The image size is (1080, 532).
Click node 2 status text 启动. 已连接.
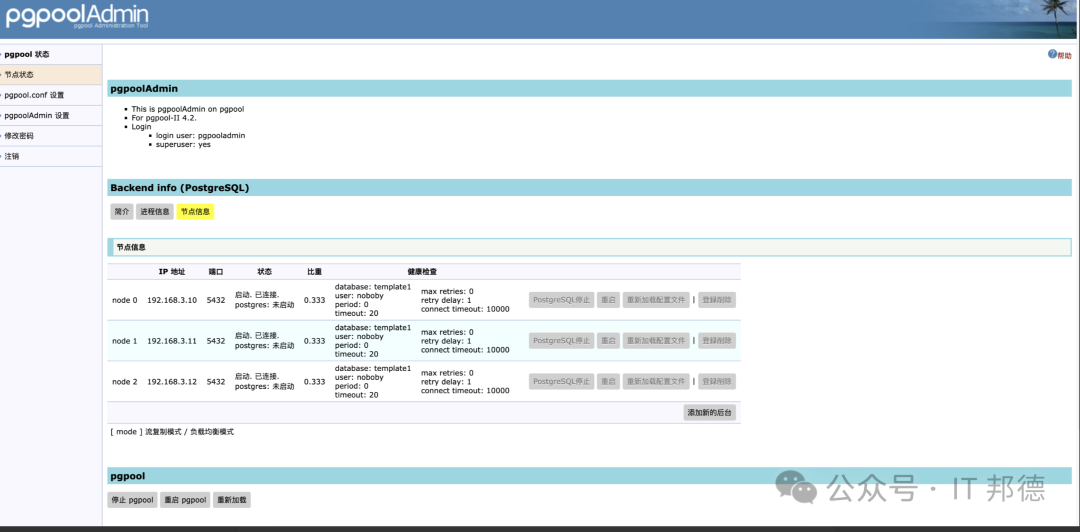pos(257,376)
